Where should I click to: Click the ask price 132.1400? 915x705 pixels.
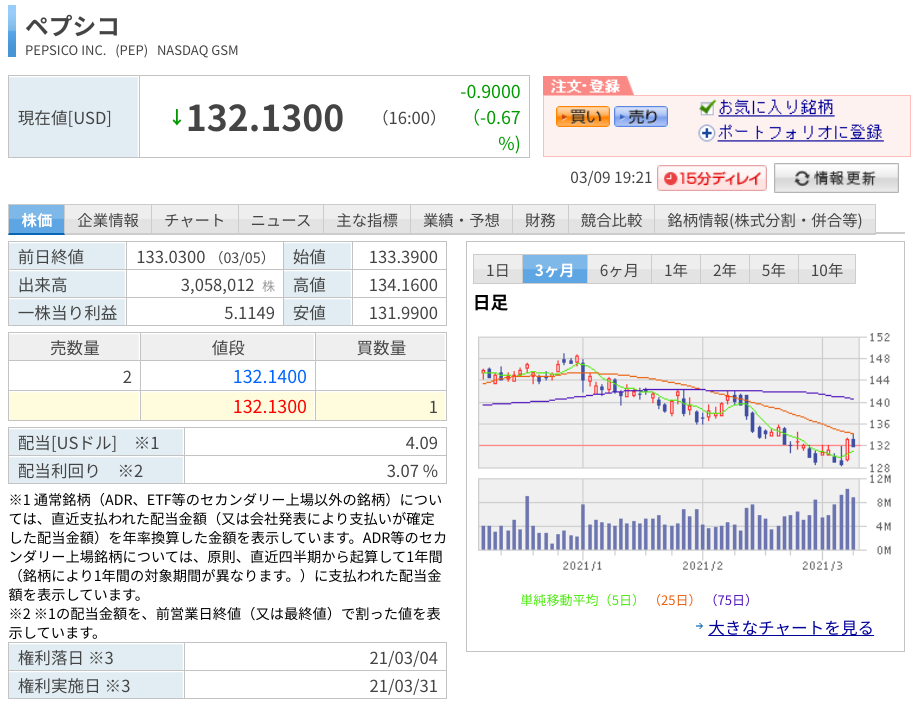point(270,376)
